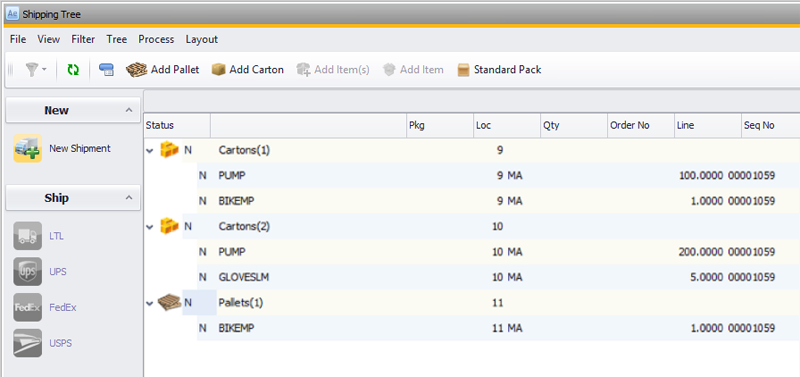Click the LTL truck icon

coord(28,236)
